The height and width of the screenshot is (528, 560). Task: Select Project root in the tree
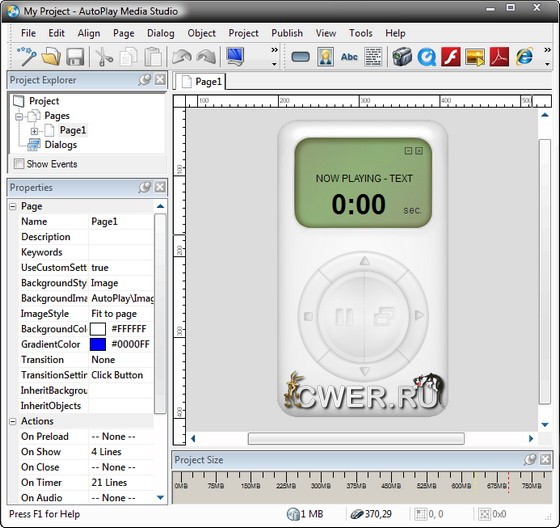(x=44, y=101)
